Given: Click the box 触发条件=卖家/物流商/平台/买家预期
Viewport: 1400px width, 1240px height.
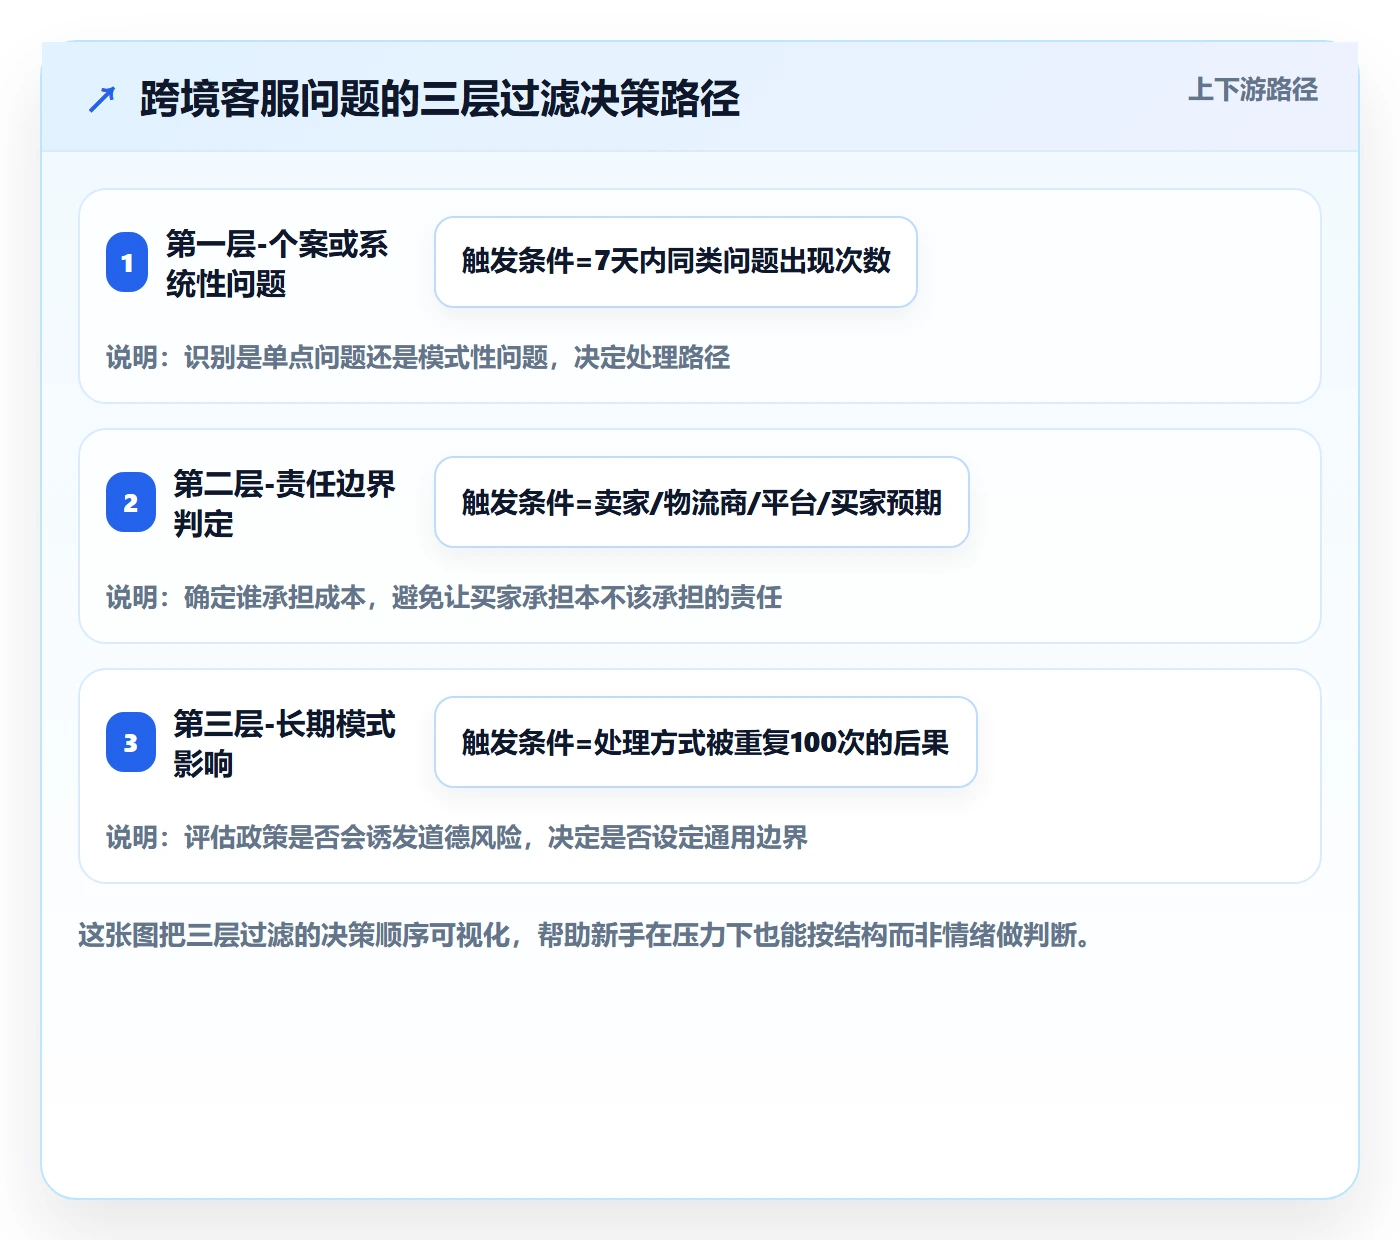Looking at the screenshot, I should (x=702, y=502).
